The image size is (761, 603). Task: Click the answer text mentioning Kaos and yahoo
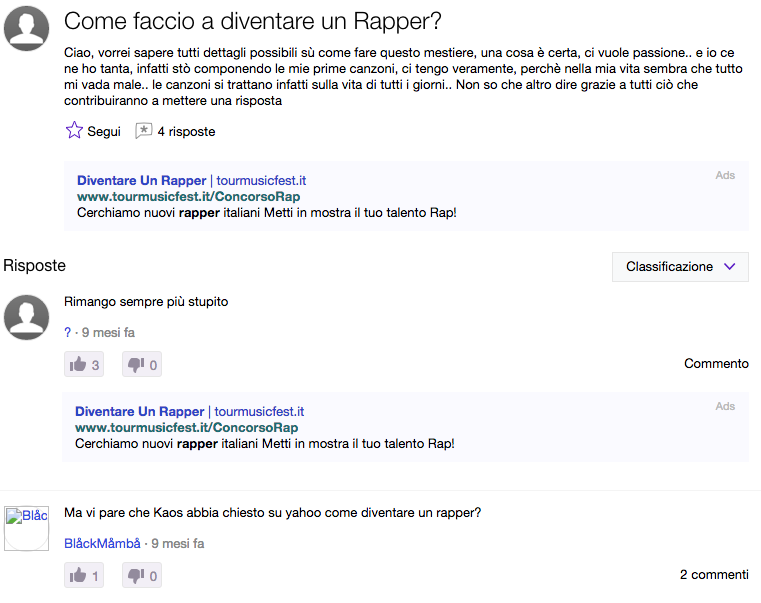[x=273, y=513]
